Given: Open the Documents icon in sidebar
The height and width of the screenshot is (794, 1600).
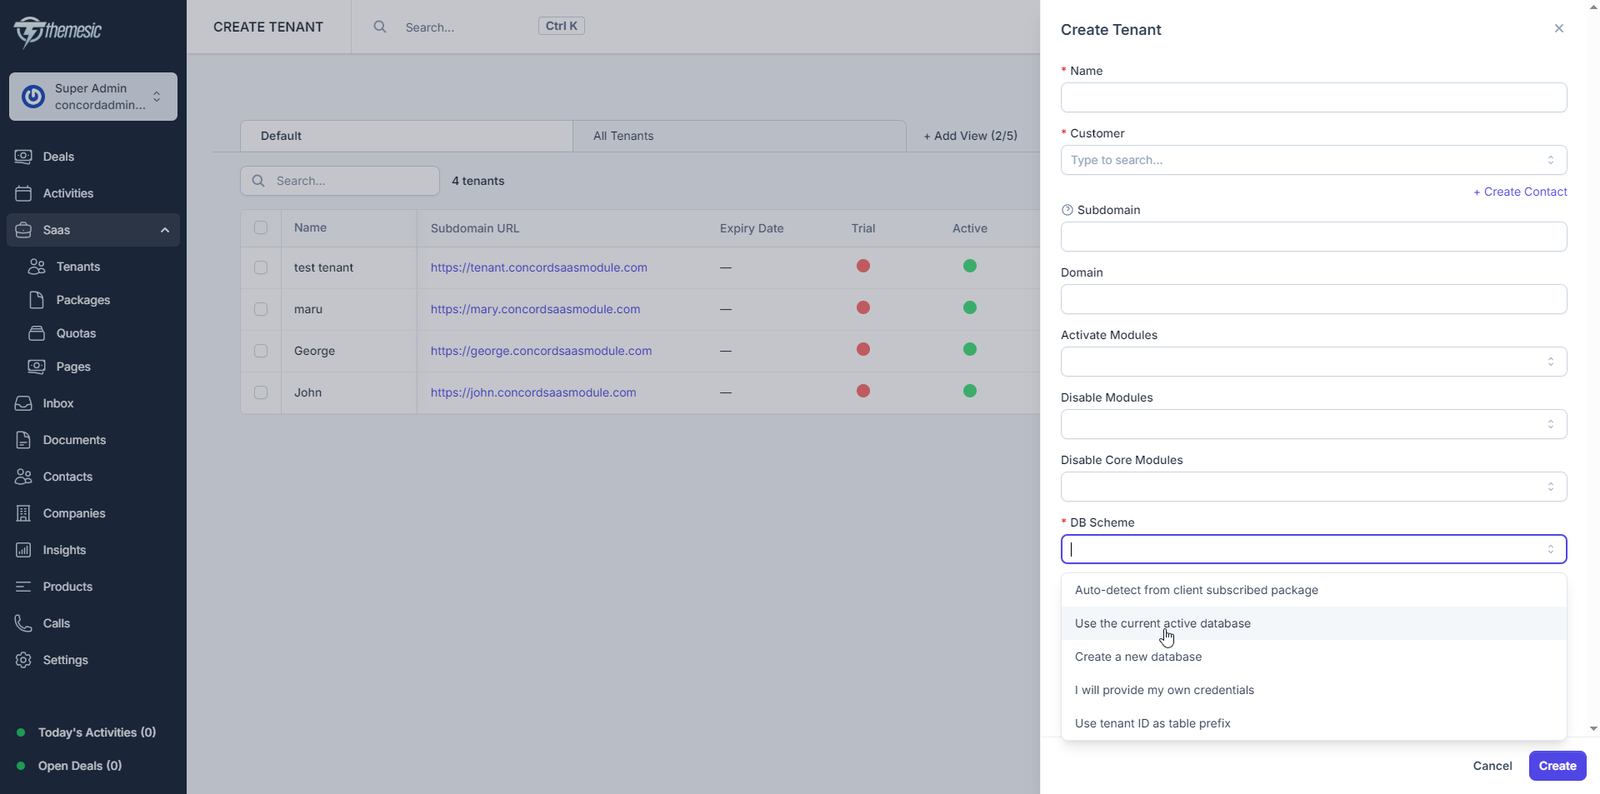Looking at the screenshot, I should [23, 440].
